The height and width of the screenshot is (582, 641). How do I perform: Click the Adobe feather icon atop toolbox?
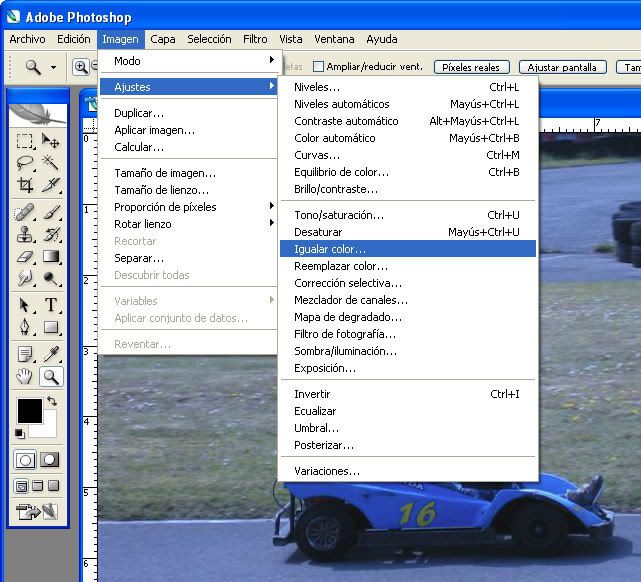click(x=38, y=115)
